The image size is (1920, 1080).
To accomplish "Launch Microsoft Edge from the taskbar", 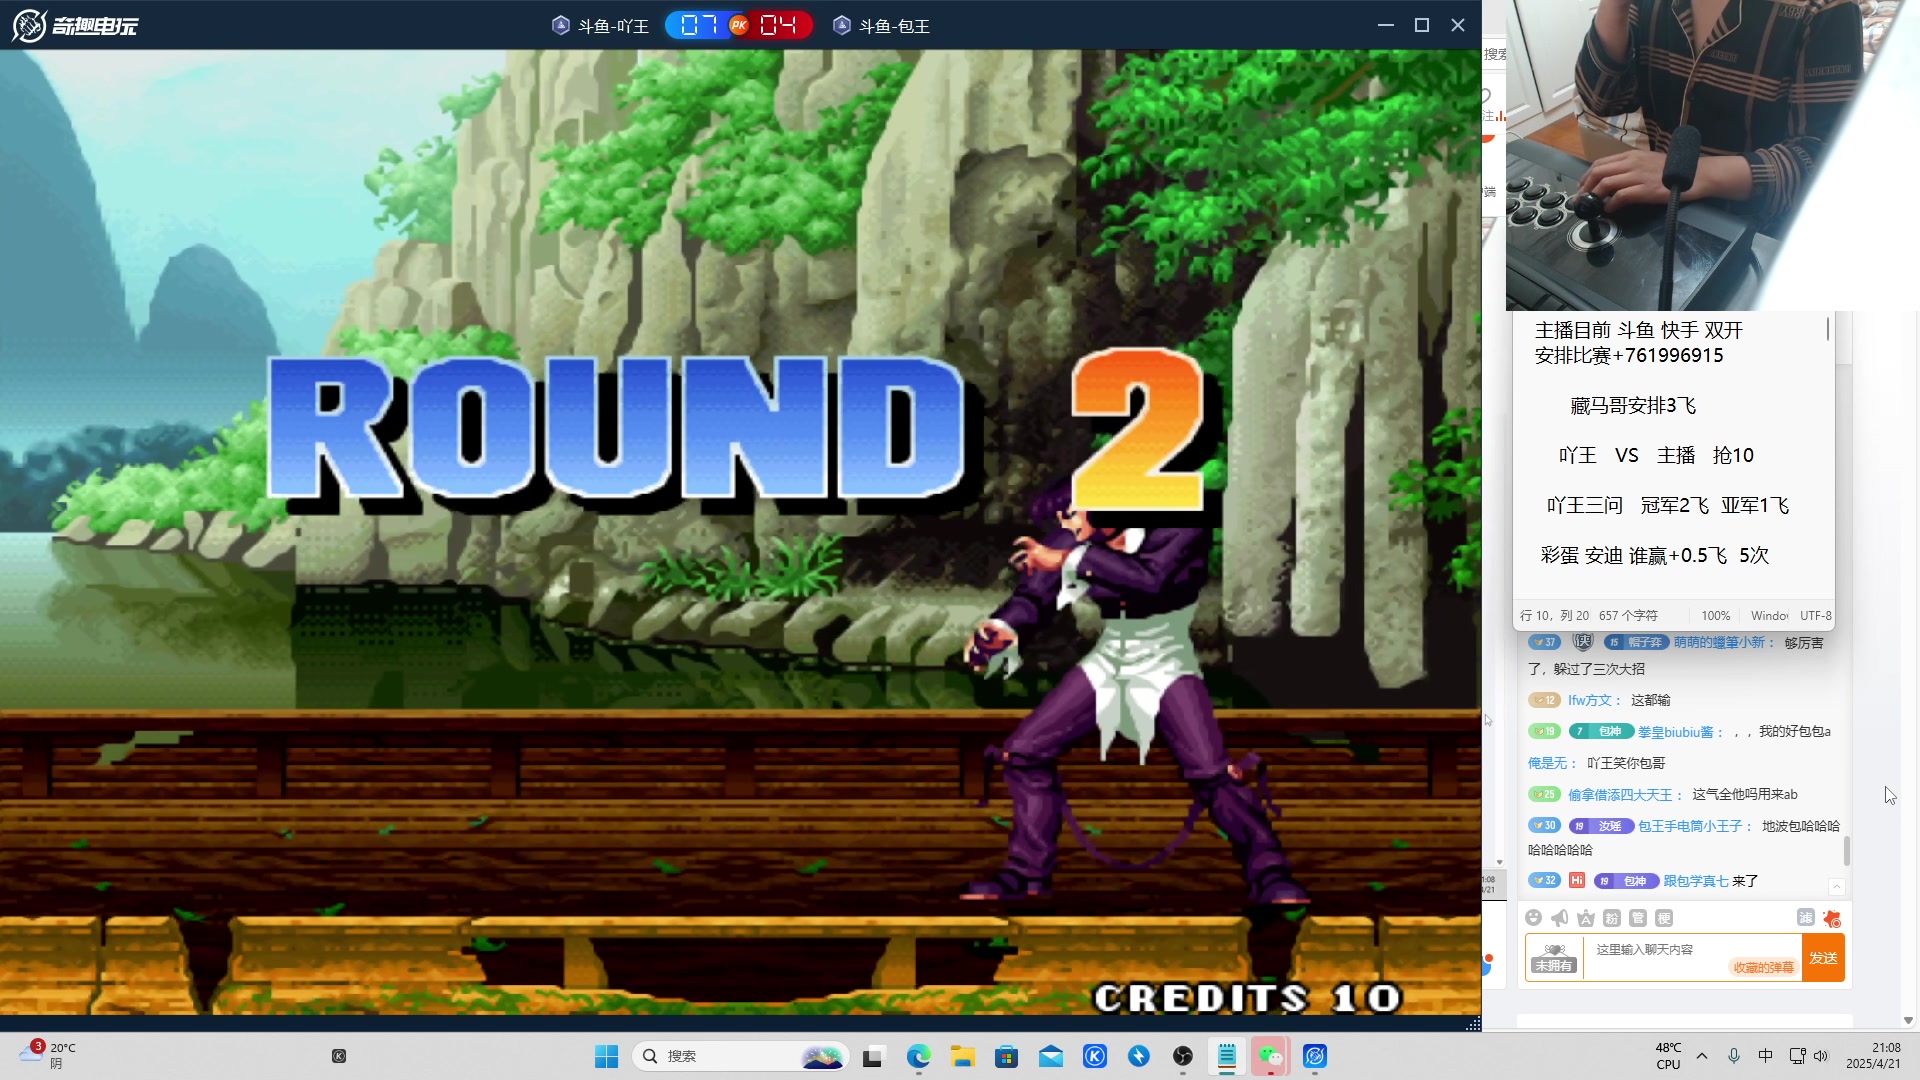I will click(x=918, y=1056).
